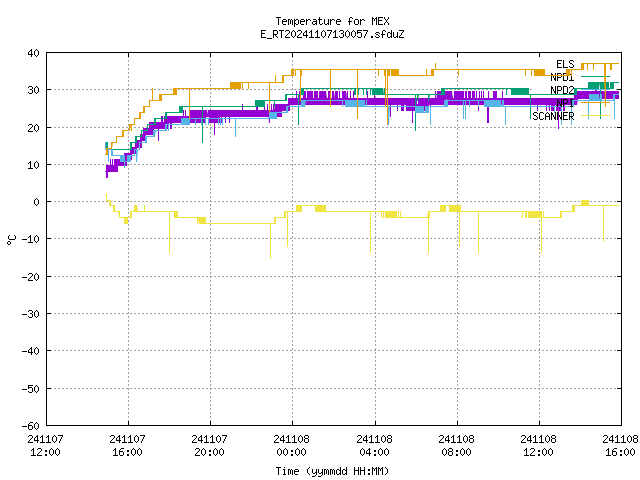The width and height of the screenshot is (640, 480).
Task: Select the x-axis label 241107 12:00
Action: point(45,446)
